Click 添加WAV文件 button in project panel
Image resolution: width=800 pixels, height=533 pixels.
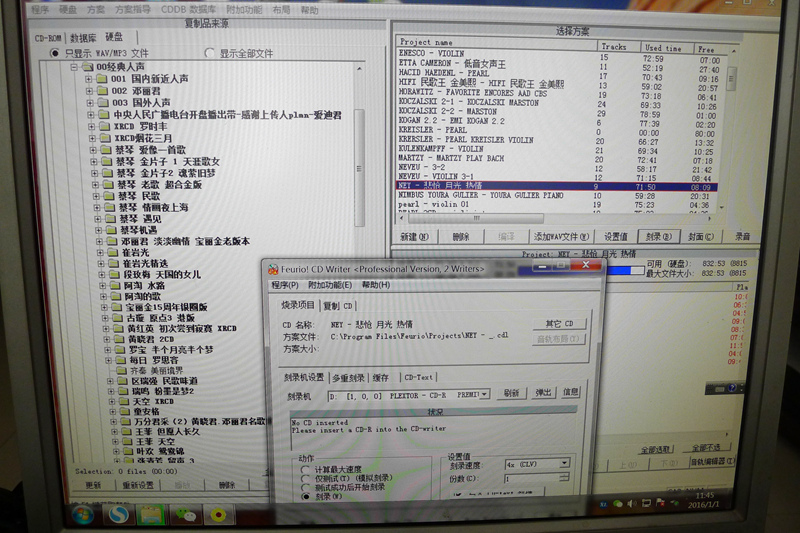(561, 237)
